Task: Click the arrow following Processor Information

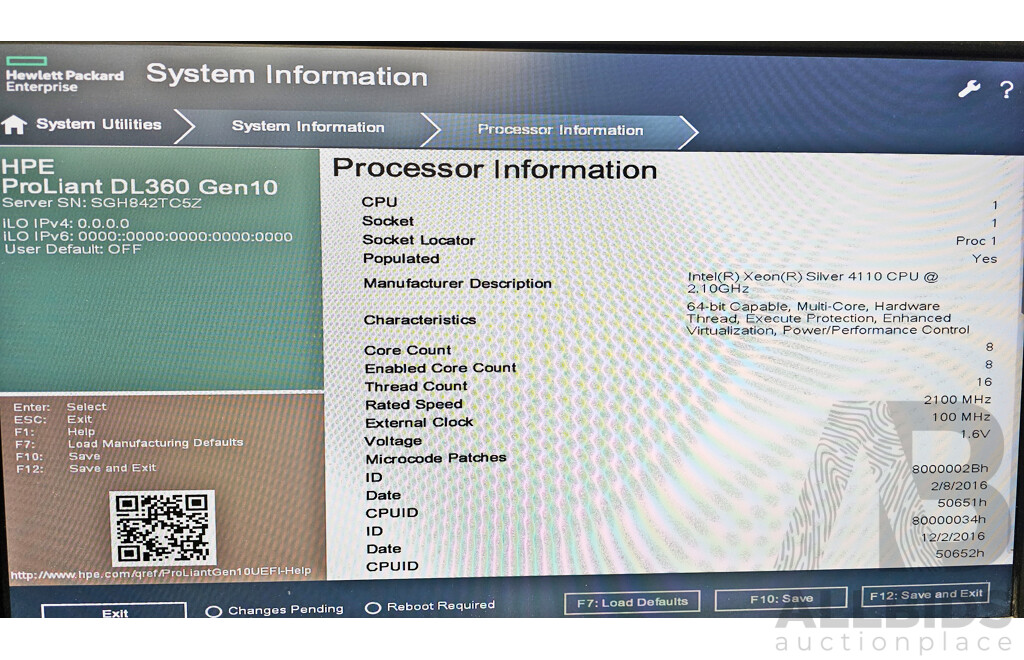Action: (690, 130)
